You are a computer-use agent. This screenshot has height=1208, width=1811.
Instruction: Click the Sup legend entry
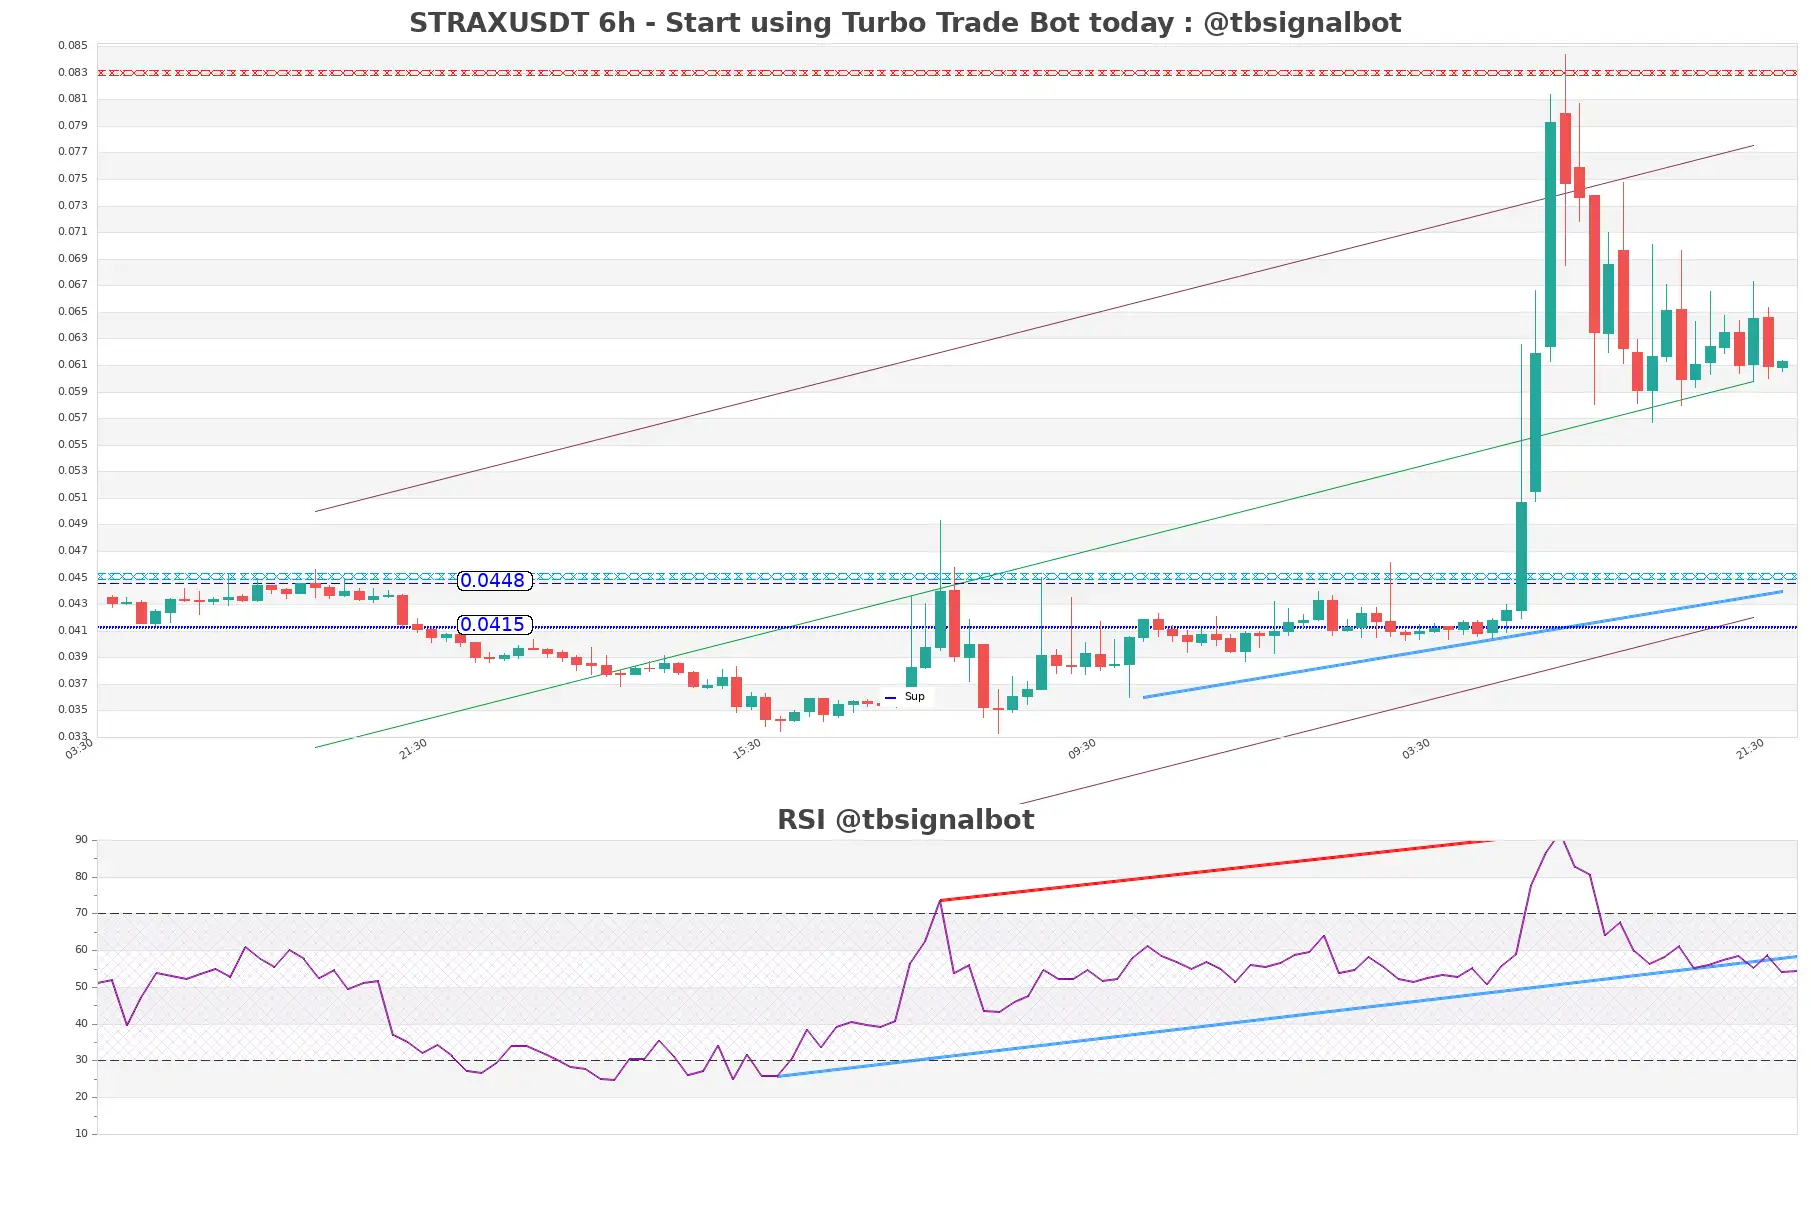pos(905,697)
